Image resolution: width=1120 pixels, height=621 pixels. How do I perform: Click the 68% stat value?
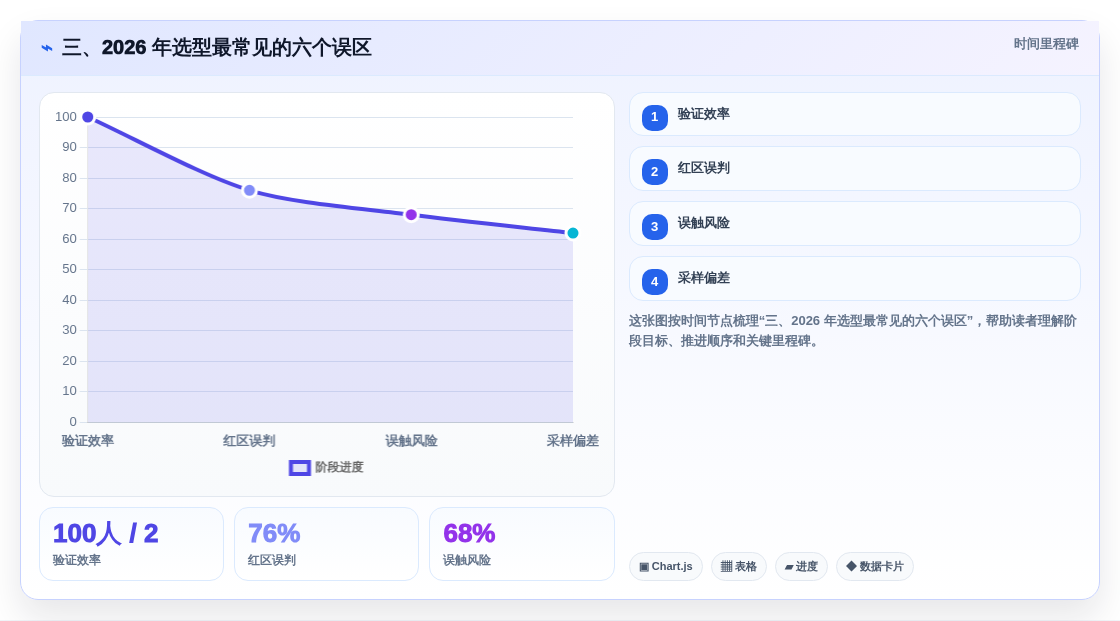(469, 534)
